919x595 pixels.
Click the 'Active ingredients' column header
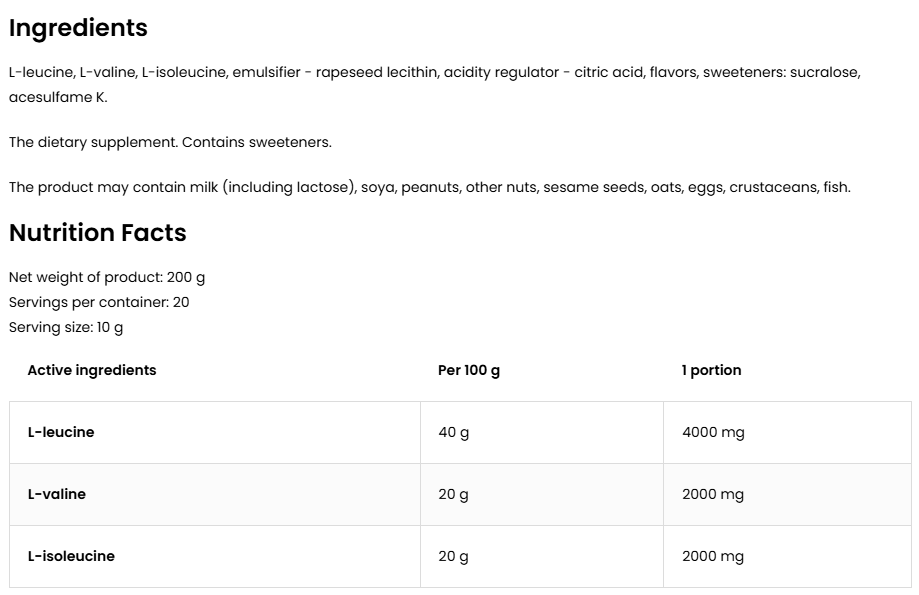coord(92,370)
